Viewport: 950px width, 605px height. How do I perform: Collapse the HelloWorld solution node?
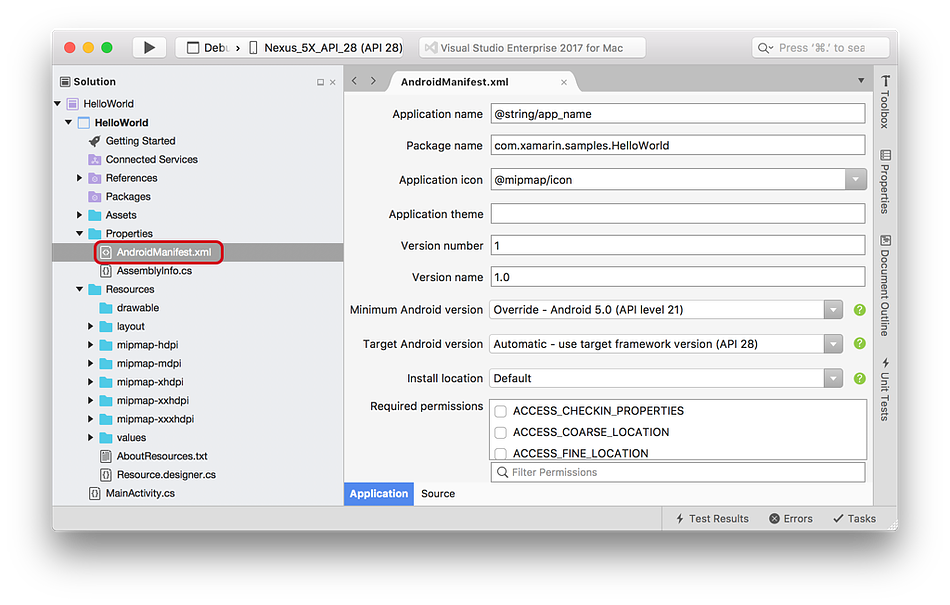pos(58,104)
